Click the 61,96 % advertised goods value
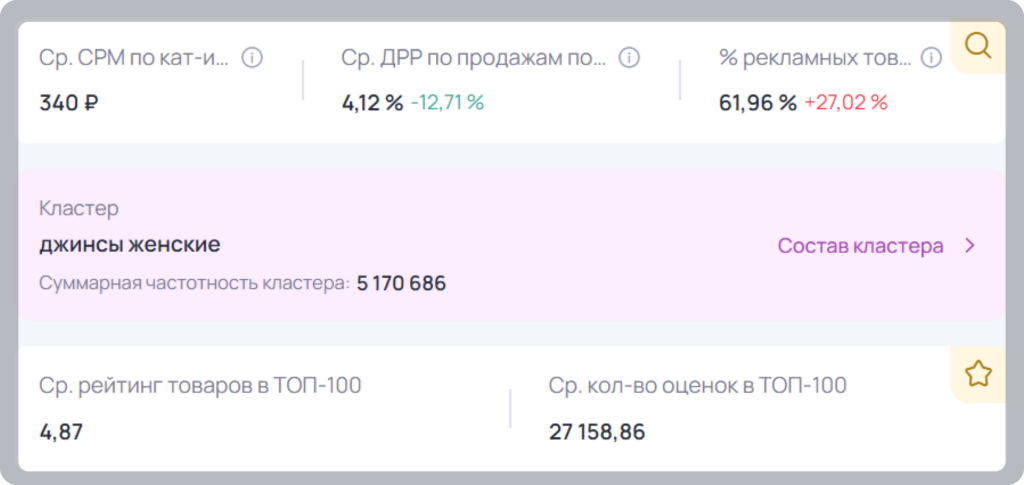The image size is (1024, 485). point(758,103)
